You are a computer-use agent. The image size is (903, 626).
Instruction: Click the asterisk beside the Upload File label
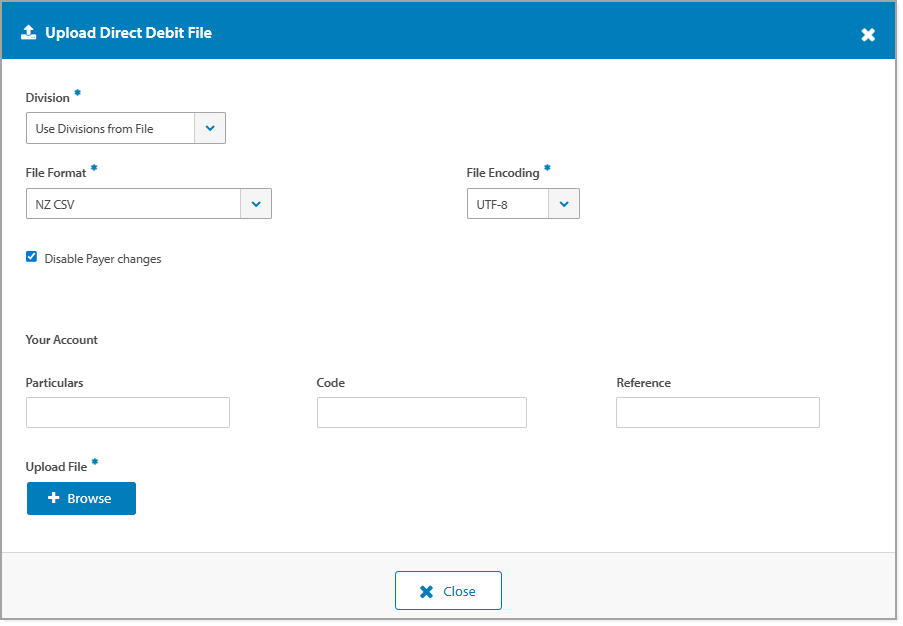[94, 461]
